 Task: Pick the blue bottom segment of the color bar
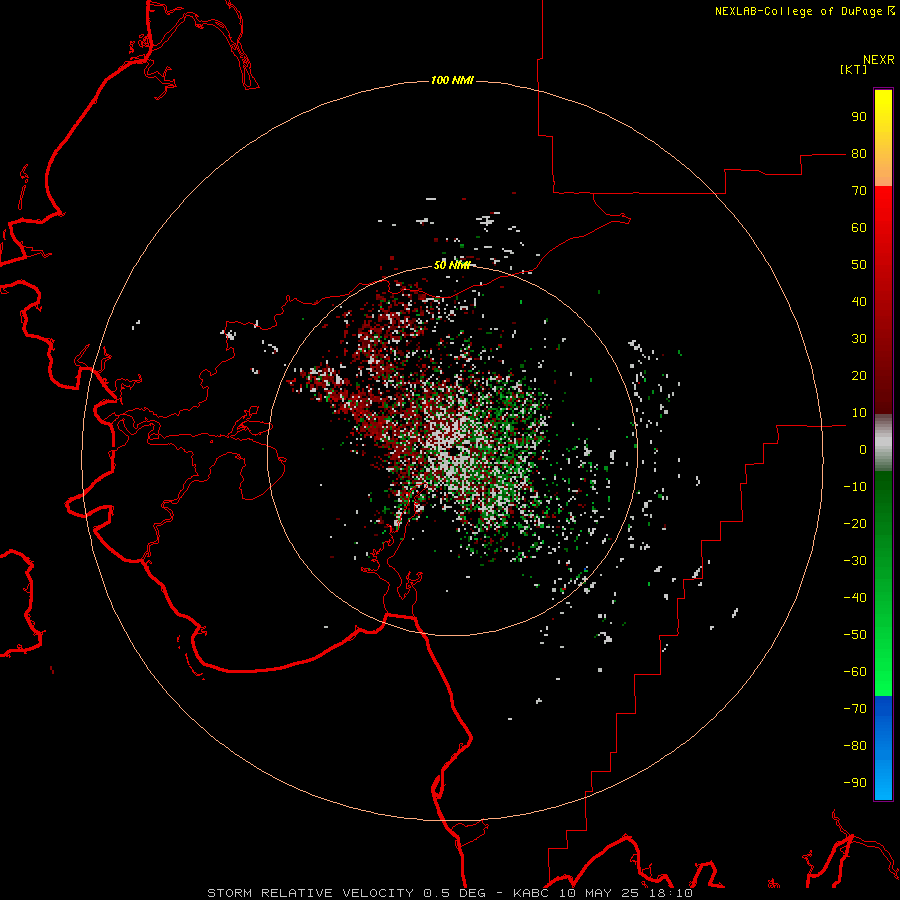tap(883, 747)
